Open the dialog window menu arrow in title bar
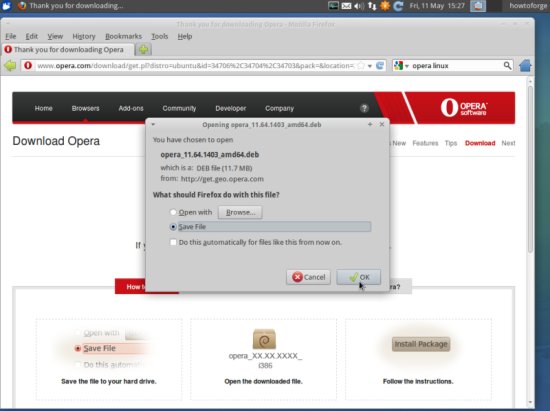The width and height of the screenshot is (550, 411). [153, 124]
